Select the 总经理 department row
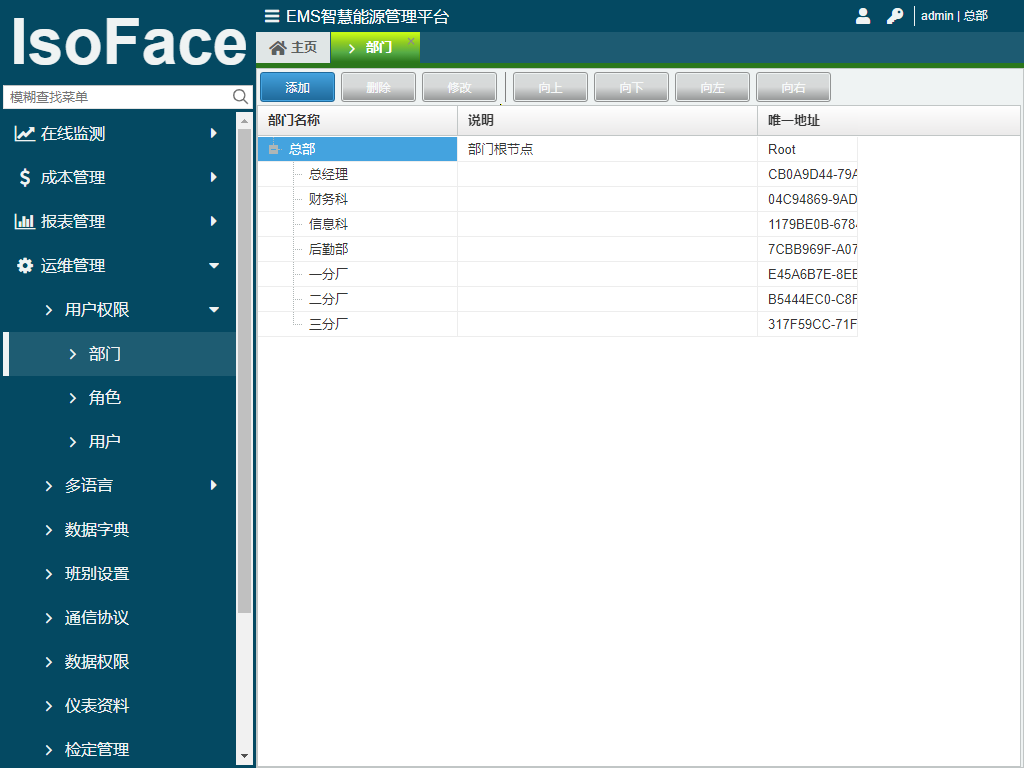1024x768 pixels. pyautogui.click(x=557, y=174)
